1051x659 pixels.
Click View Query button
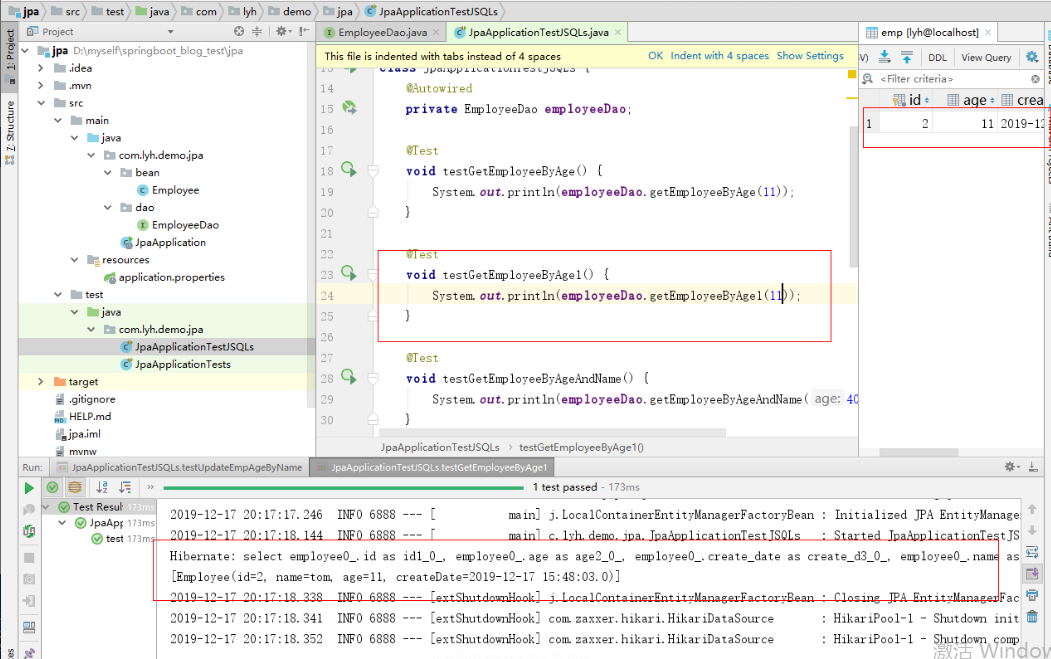pyautogui.click(x=986, y=58)
